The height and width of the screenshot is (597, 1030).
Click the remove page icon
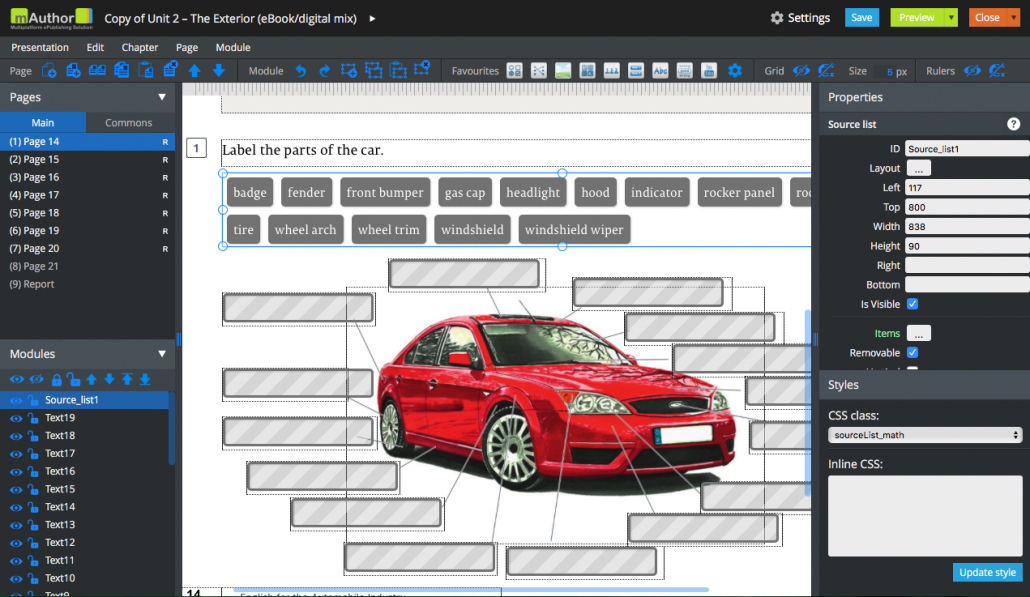170,70
